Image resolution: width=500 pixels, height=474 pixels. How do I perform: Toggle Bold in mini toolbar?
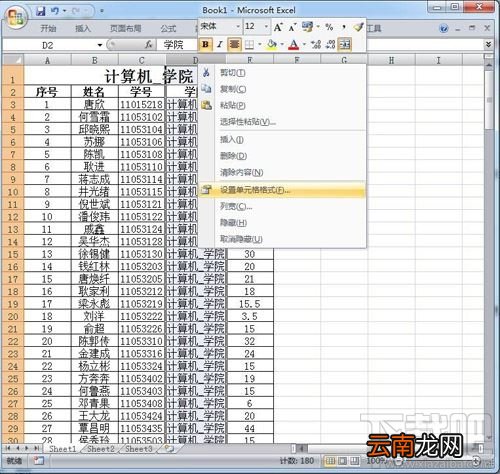click(x=205, y=44)
